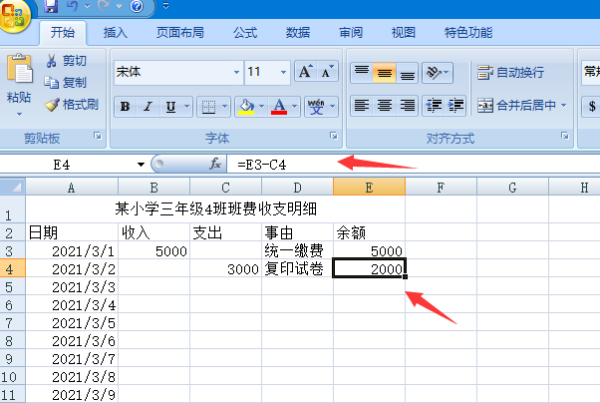This screenshot has height=403, width=600.
Task: Open the help question mark icon
Action: [x=137, y=6]
